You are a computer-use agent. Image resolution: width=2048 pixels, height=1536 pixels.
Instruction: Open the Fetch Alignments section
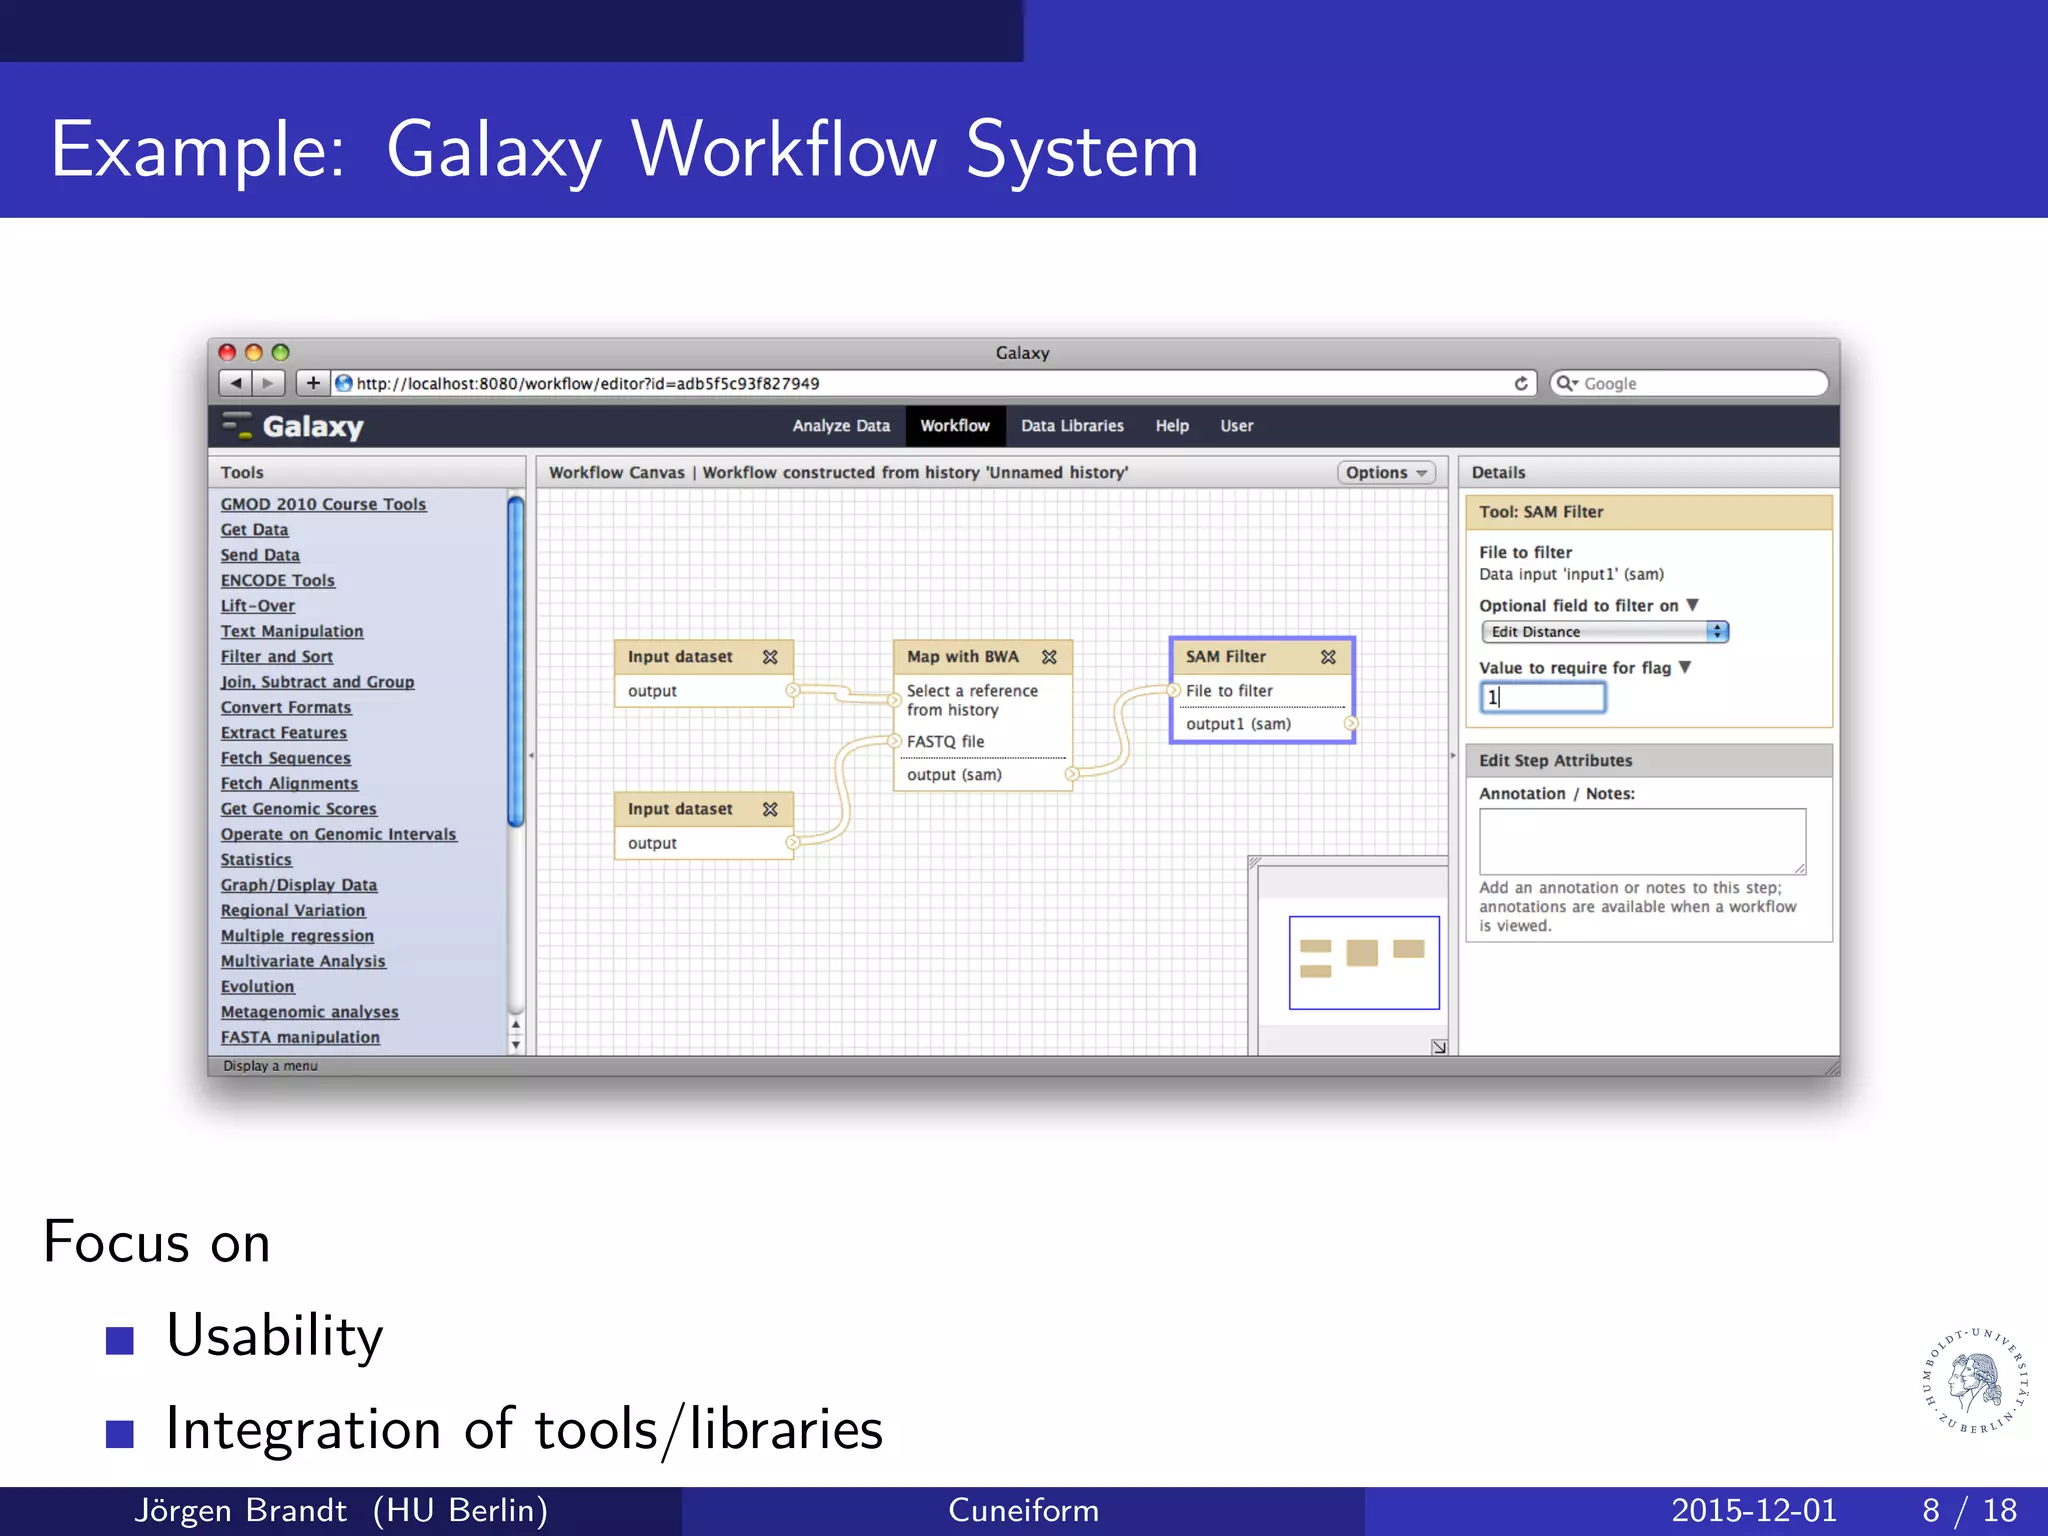click(x=289, y=784)
